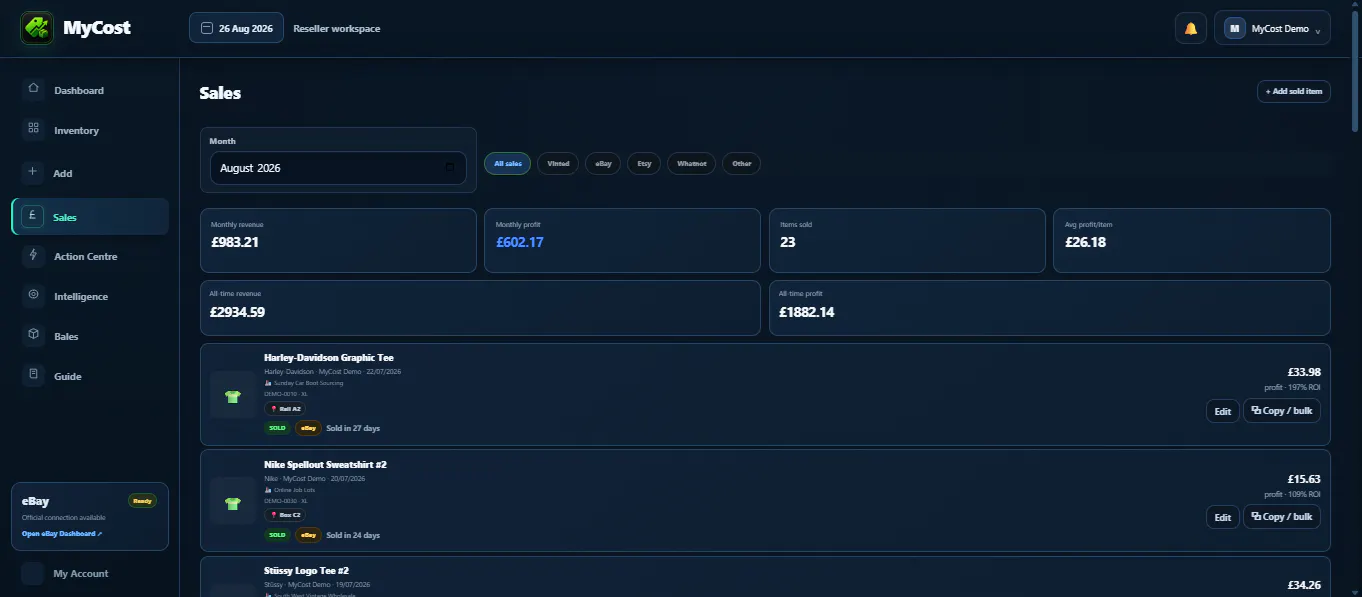1362x597 pixels.
Task: Edit the Nike Spellout Sweatshirt #2 sale
Action: 1222,517
